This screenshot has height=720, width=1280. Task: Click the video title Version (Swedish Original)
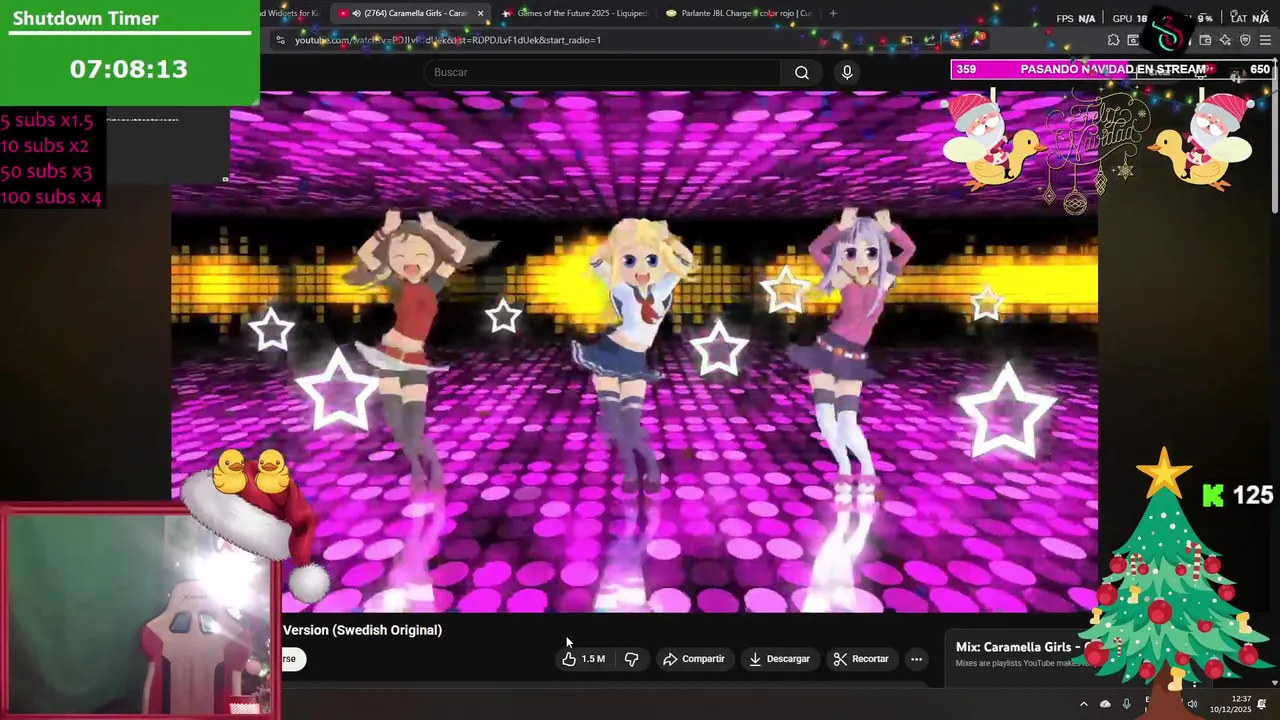click(x=362, y=630)
